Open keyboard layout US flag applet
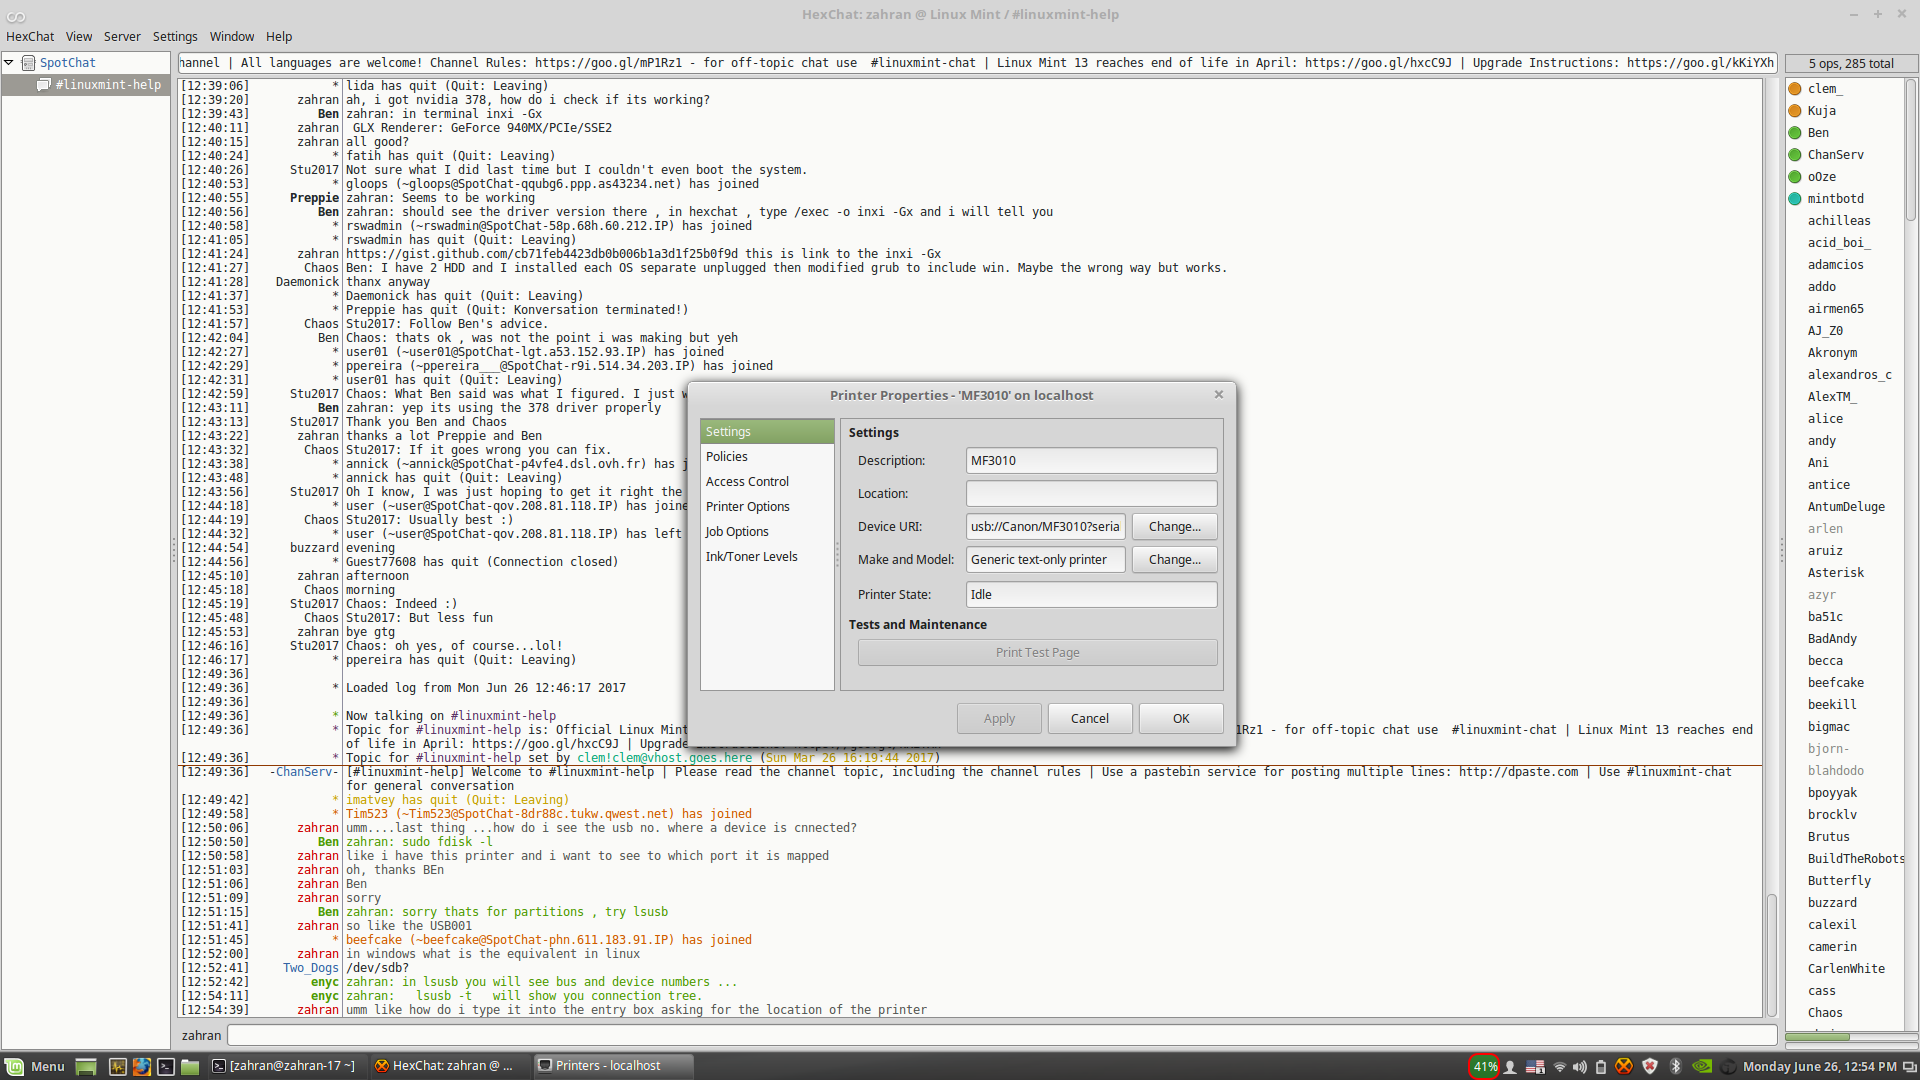Viewport: 1920px width, 1080px height. [x=1535, y=1067]
